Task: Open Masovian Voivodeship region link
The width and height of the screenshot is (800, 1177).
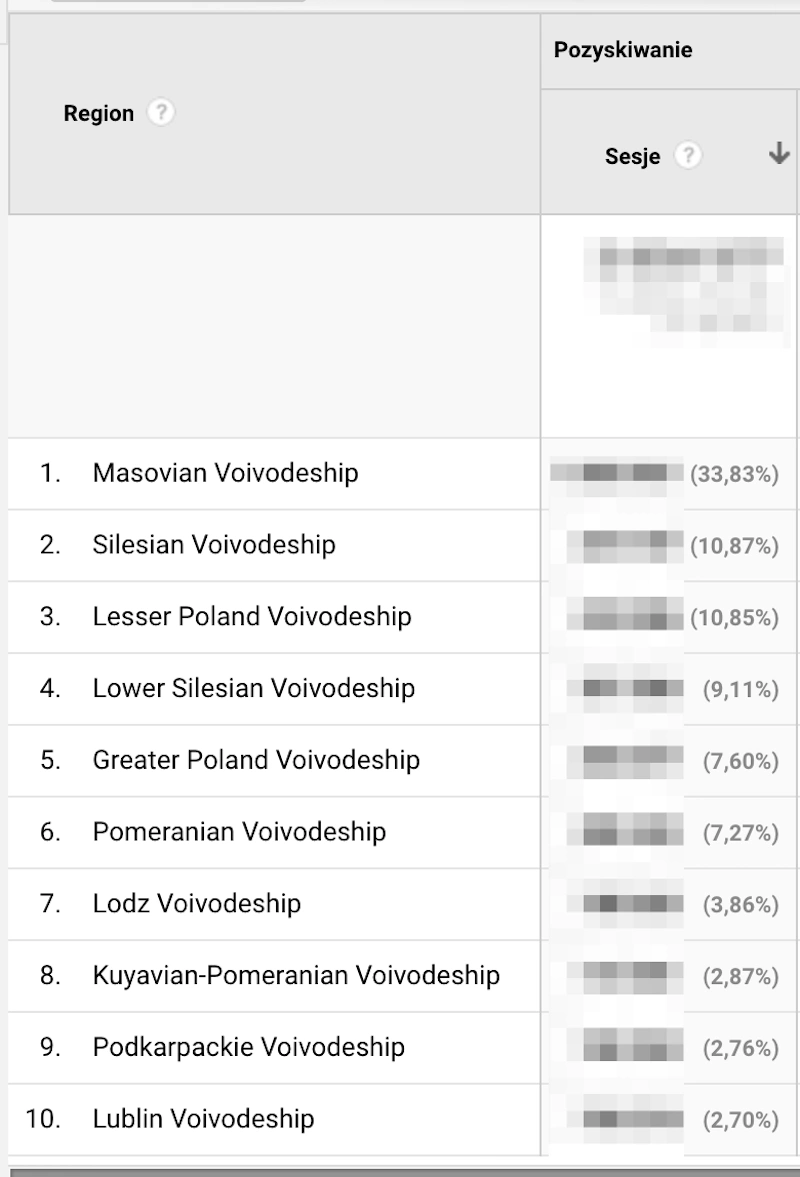Action: point(225,473)
